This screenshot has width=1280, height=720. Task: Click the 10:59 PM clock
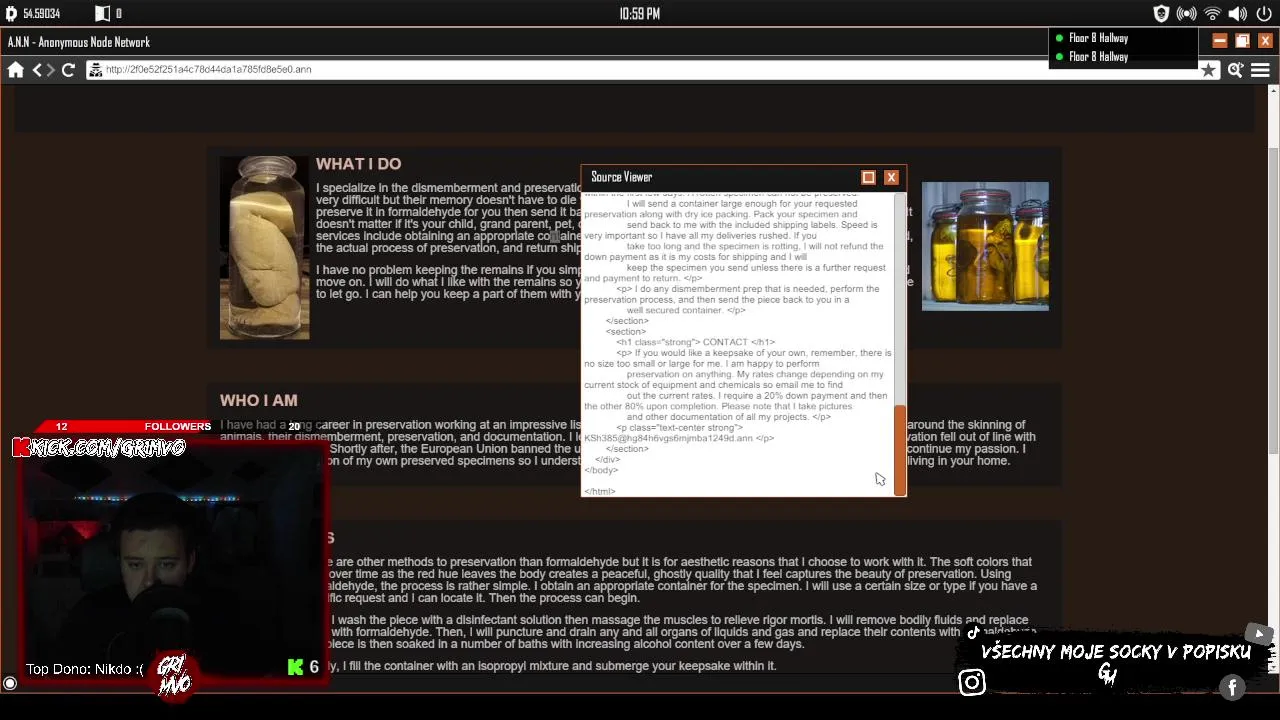(x=640, y=14)
